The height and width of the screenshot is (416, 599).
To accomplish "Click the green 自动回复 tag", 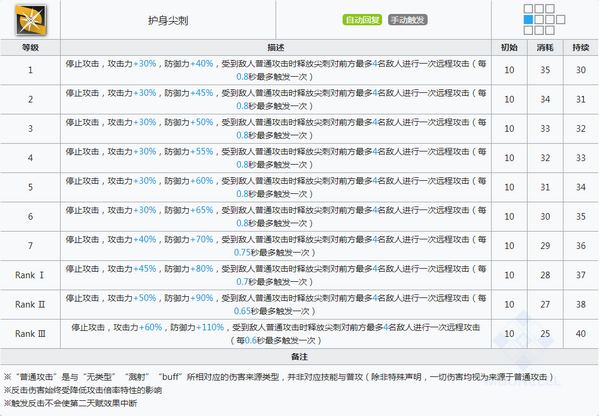I will (x=362, y=20).
